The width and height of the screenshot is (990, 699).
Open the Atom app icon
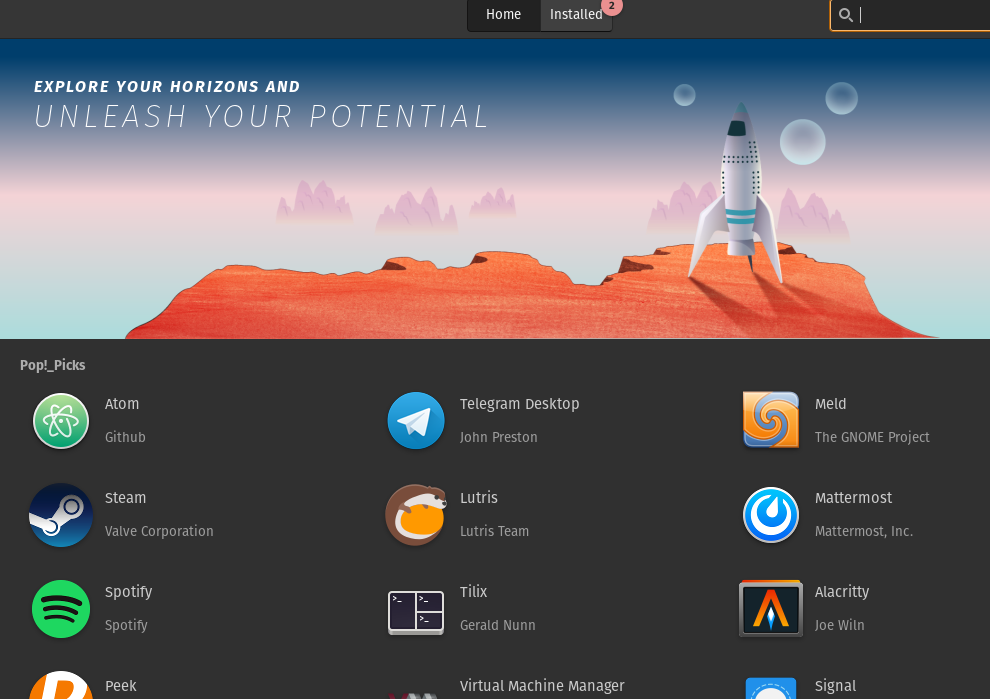(61, 421)
